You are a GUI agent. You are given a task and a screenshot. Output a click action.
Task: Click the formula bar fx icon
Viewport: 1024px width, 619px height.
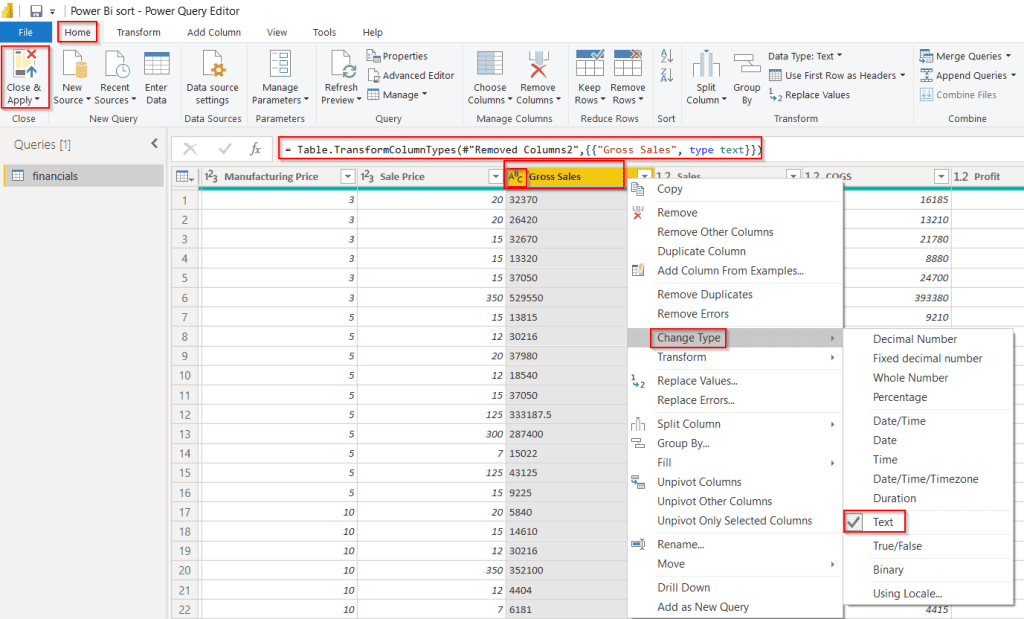click(x=255, y=150)
